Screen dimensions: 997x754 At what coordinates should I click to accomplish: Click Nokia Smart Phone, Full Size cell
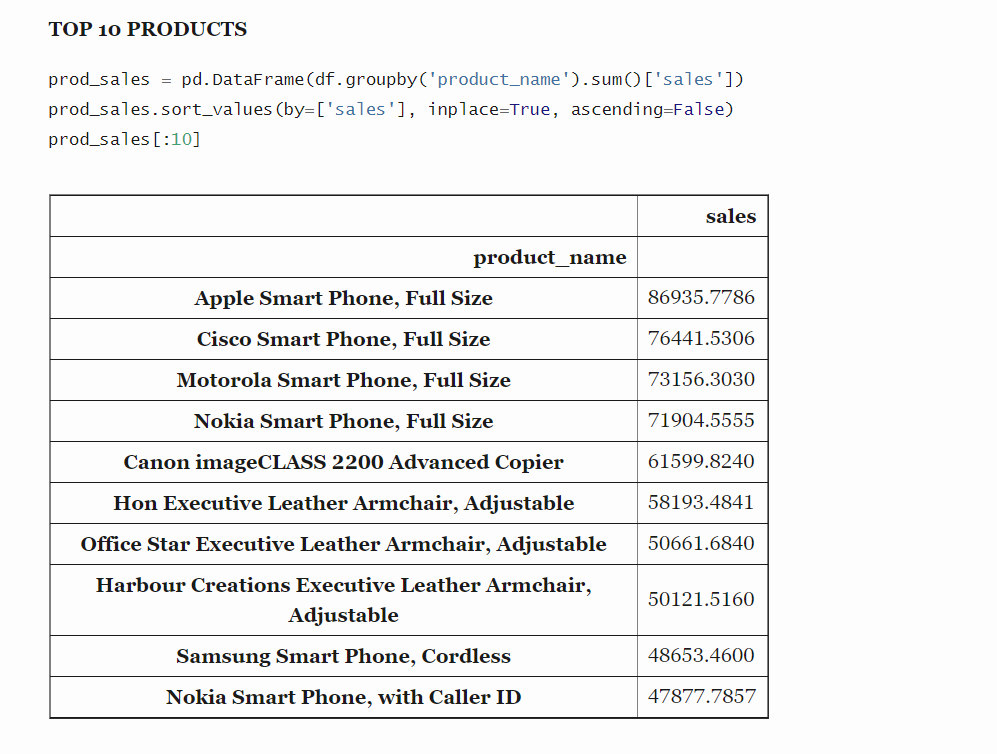(343, 421)
